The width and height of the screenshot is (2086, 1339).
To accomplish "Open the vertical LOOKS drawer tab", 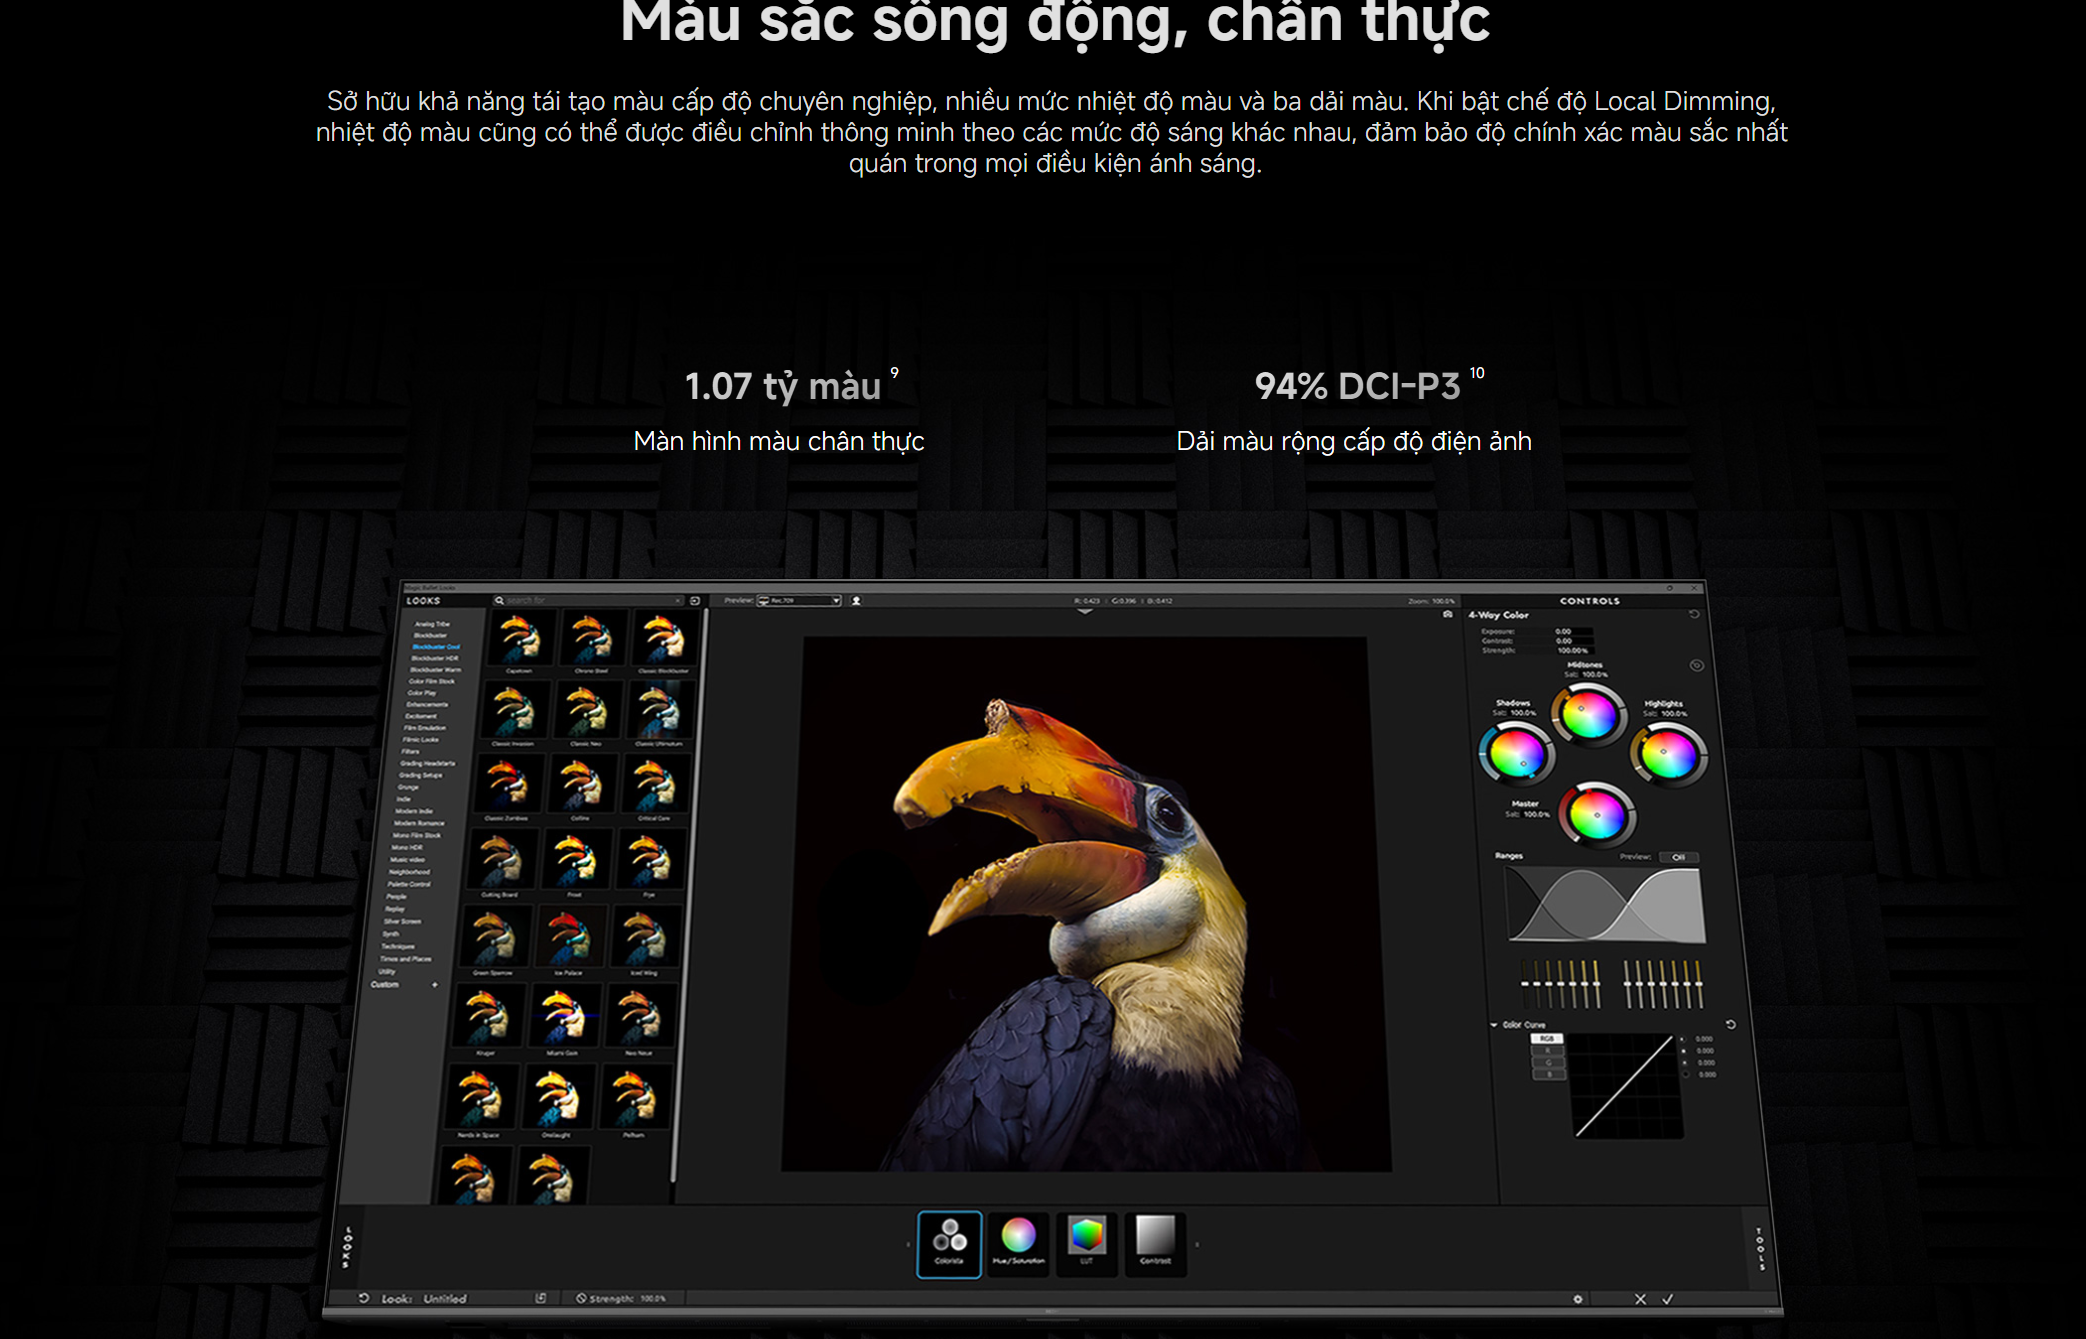I will (x=348, y=1248).
